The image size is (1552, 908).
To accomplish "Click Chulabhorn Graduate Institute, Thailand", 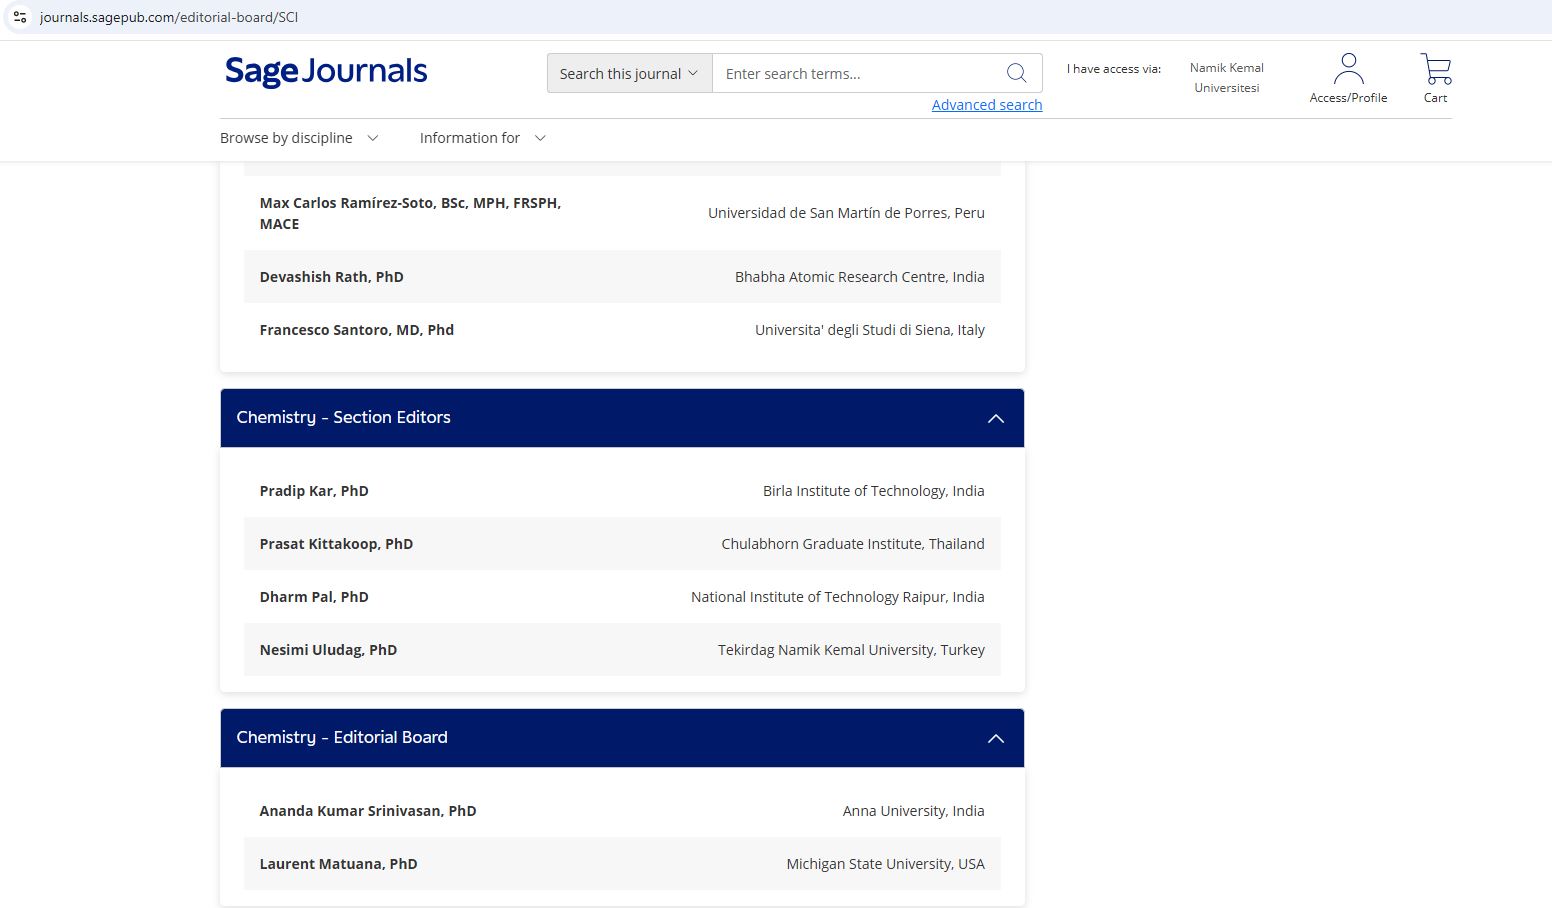I will point(853,544).
